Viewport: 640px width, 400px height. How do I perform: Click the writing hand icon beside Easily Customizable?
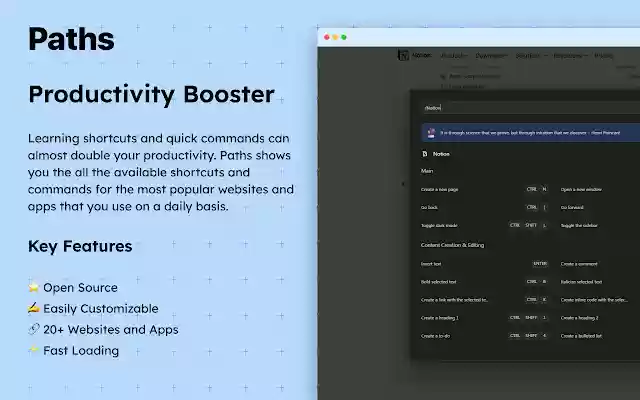click(33, 308)
